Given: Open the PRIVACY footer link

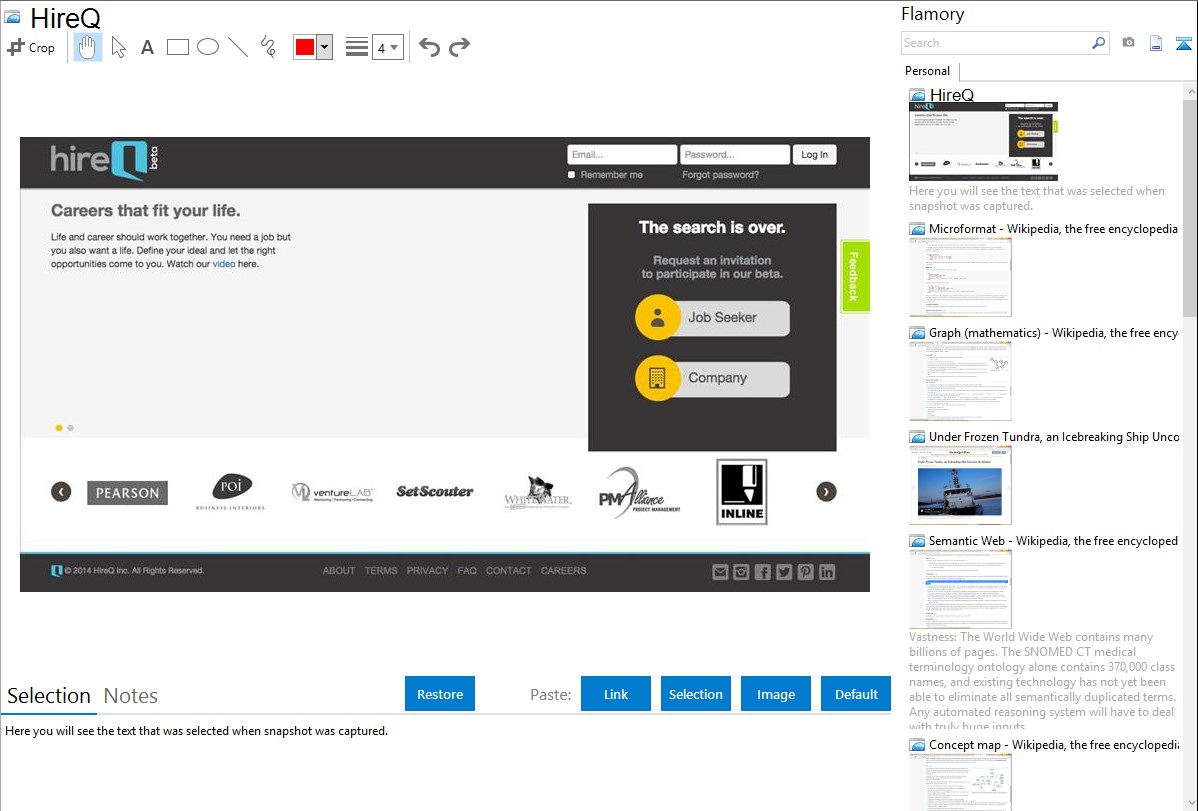Looking at the screenshot, I should (x=427, y=571).
